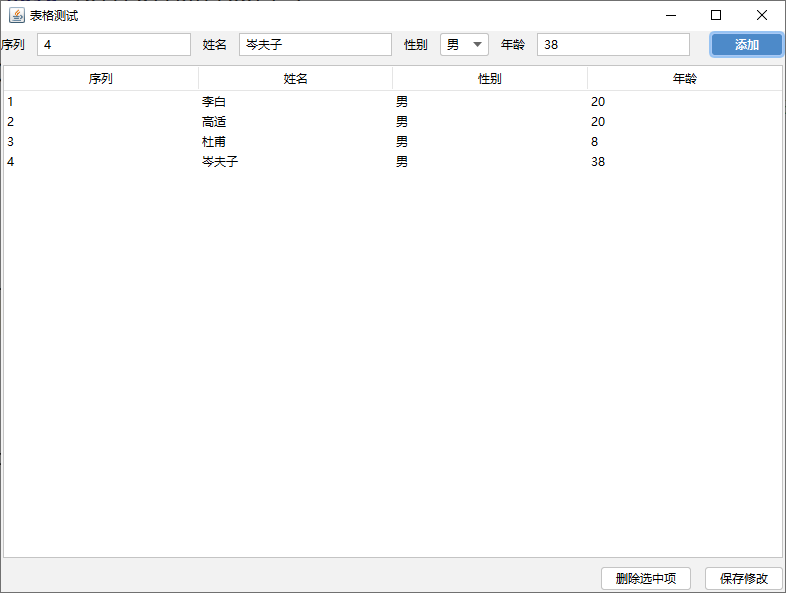Click the 删除选中项 button
Screen dimensions: 786x593
coord(646,578)
